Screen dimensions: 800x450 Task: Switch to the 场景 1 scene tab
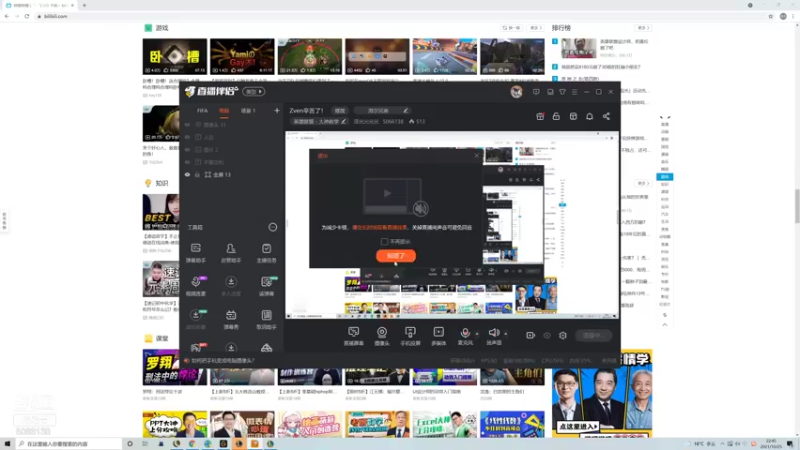(x=248, y=111)
